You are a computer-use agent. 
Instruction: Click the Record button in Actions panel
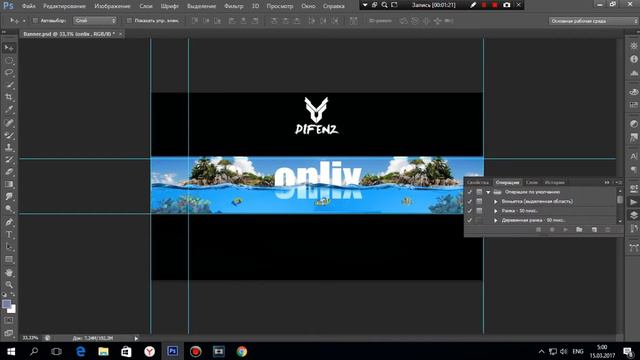click(x=552, y=230)
